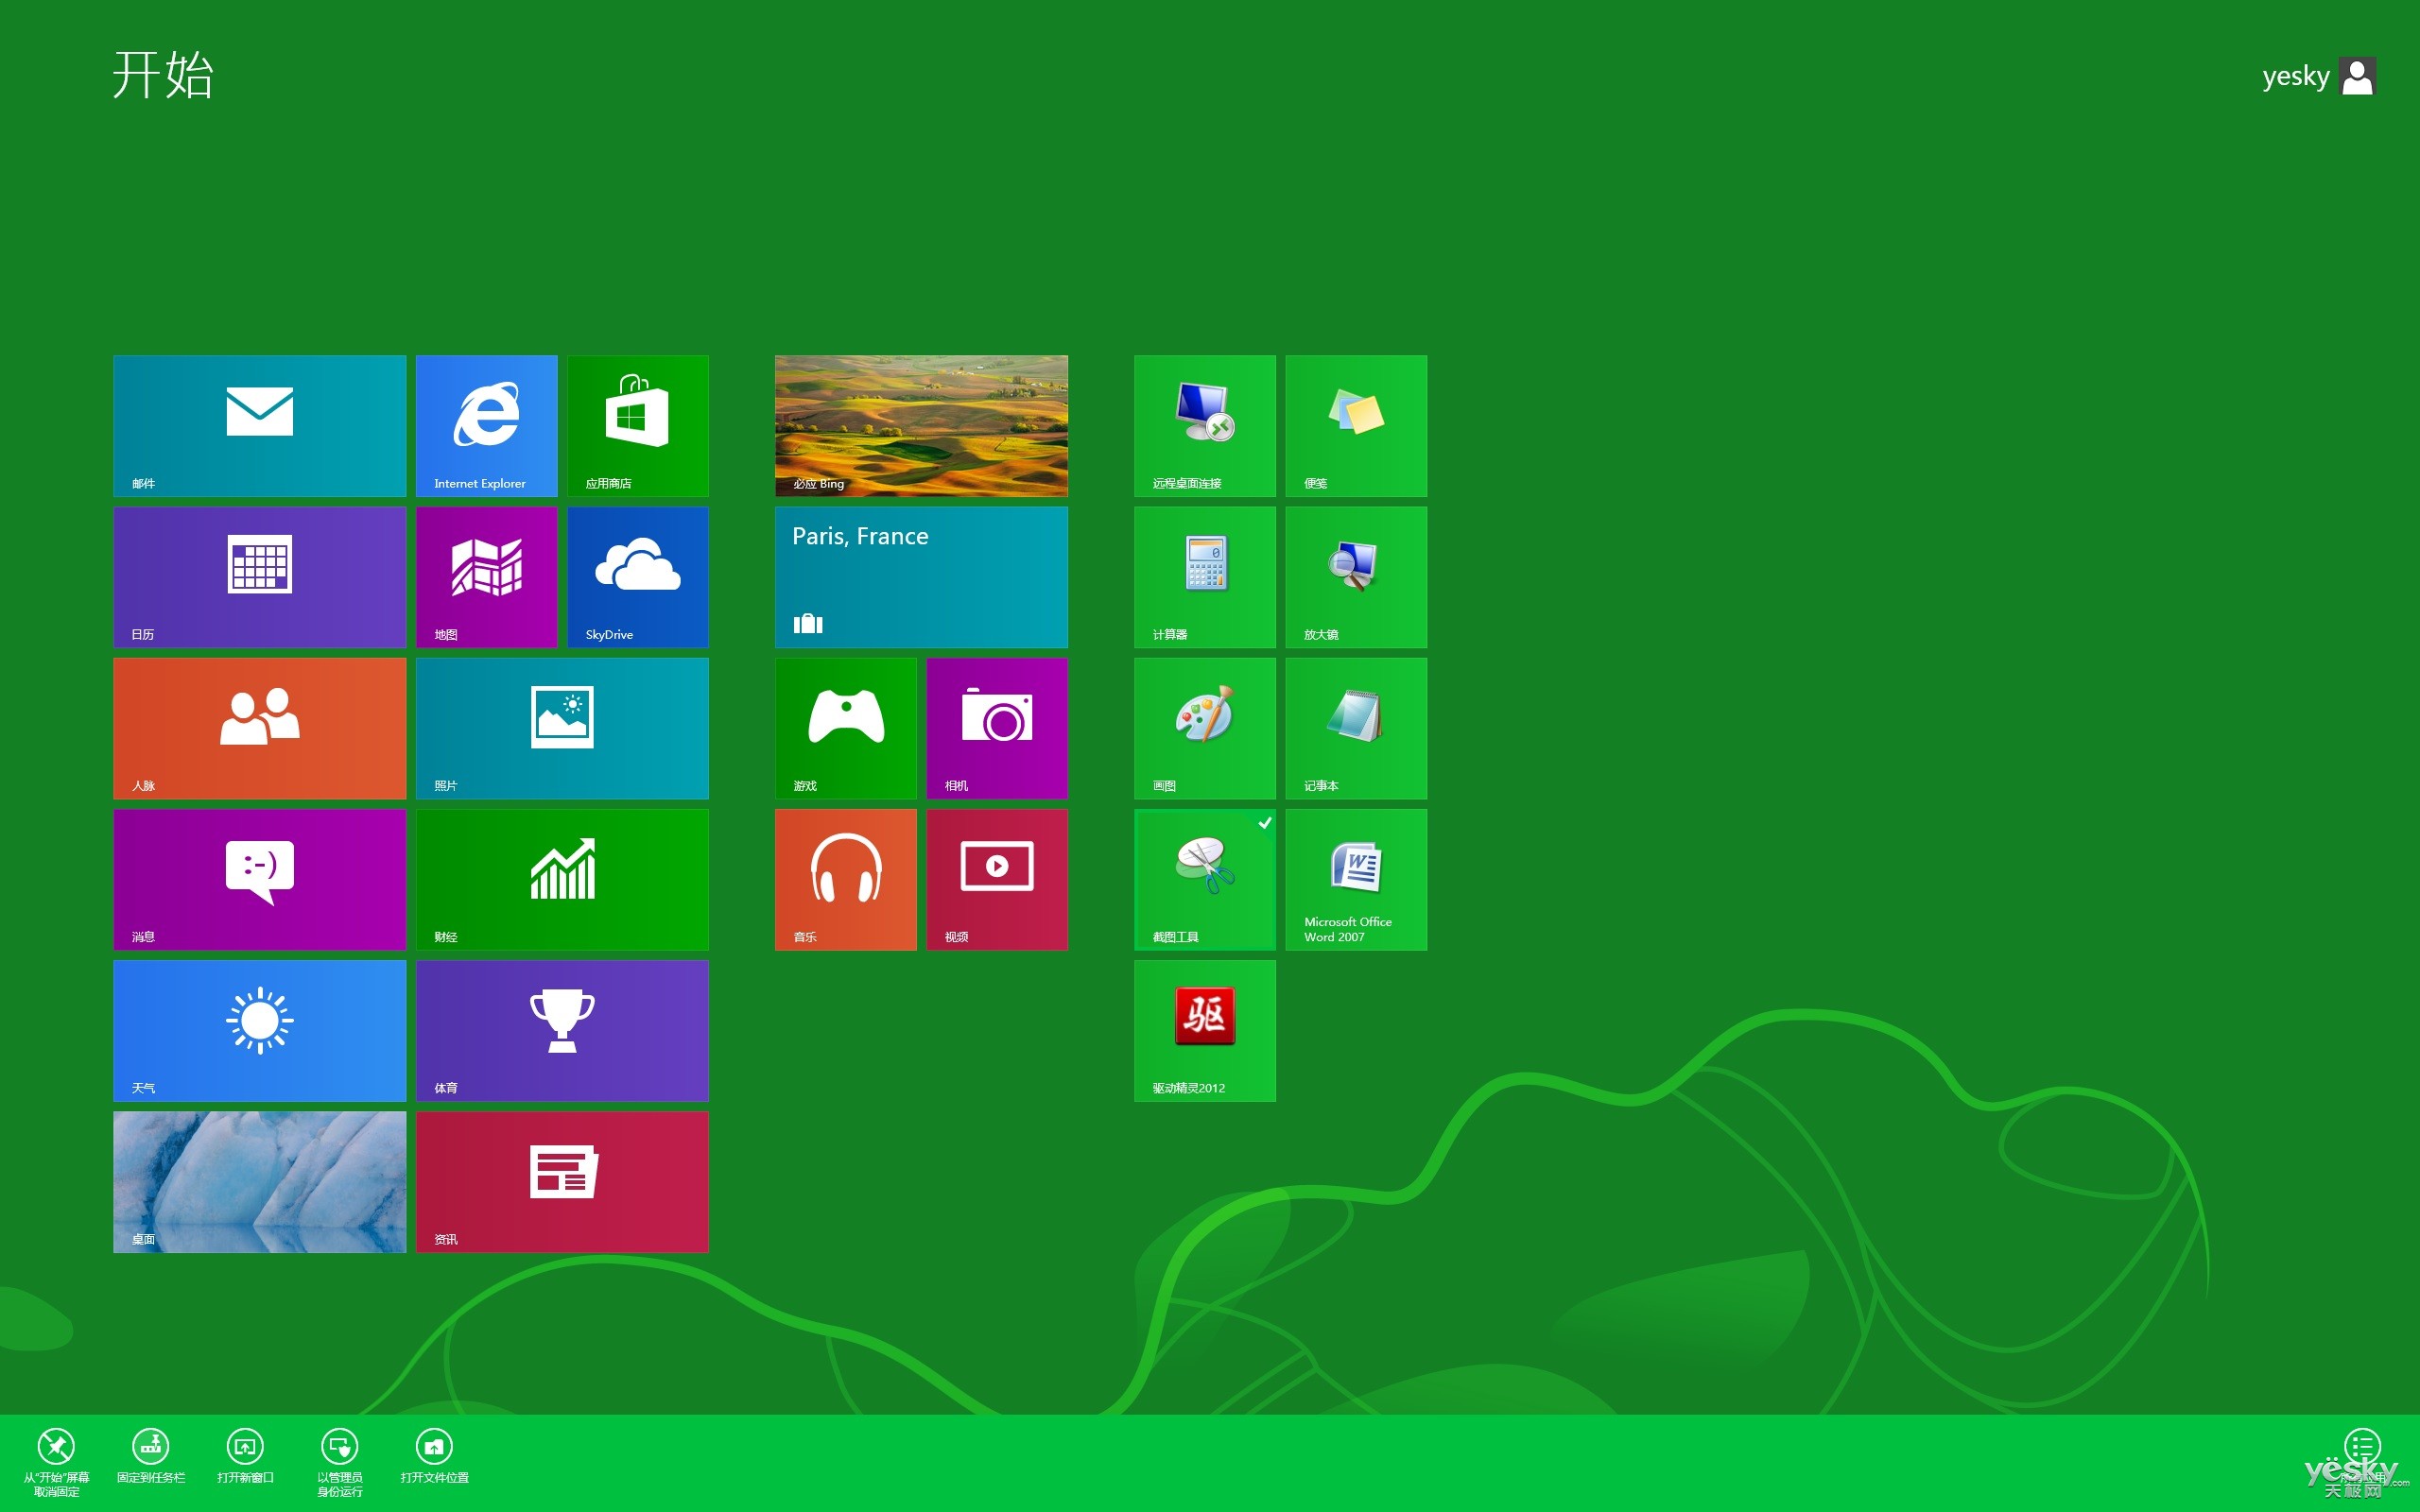Viewport: 2420px width, 1512px height.
Task: Launch the 相机 Camera tile
Action: click(x=997, y=728)
